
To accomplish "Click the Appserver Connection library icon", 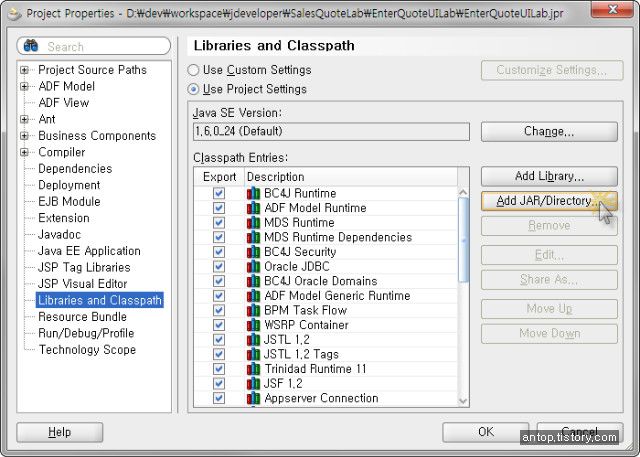I will [253, 398].
